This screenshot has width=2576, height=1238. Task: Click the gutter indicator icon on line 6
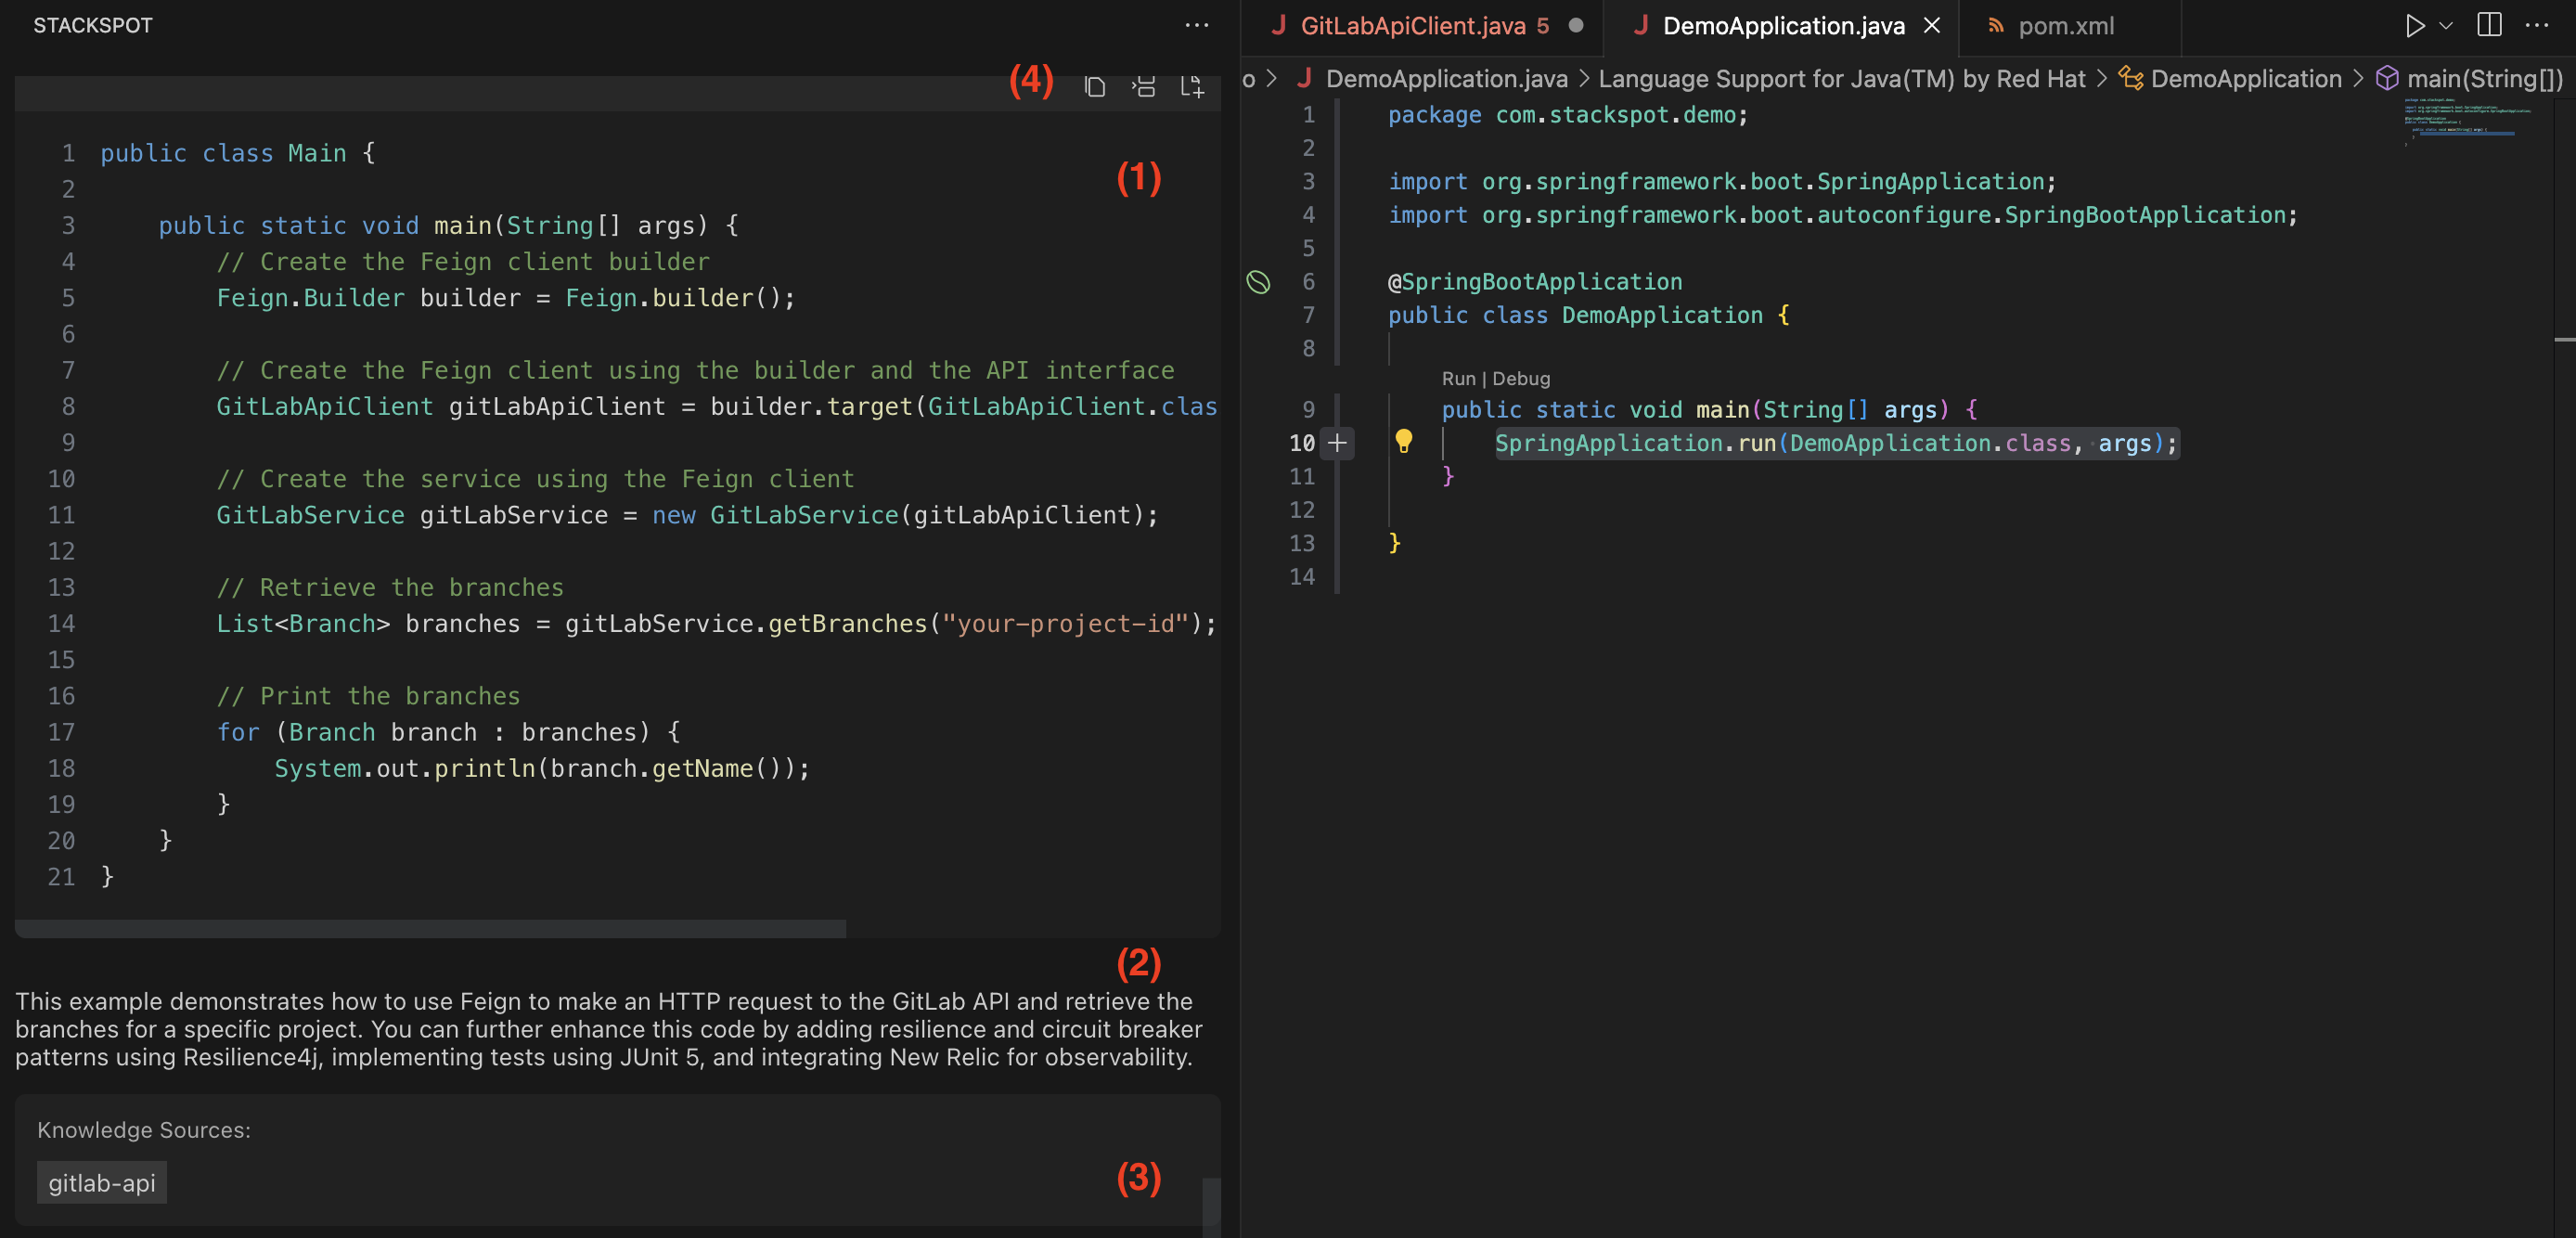pos(1258,282)
